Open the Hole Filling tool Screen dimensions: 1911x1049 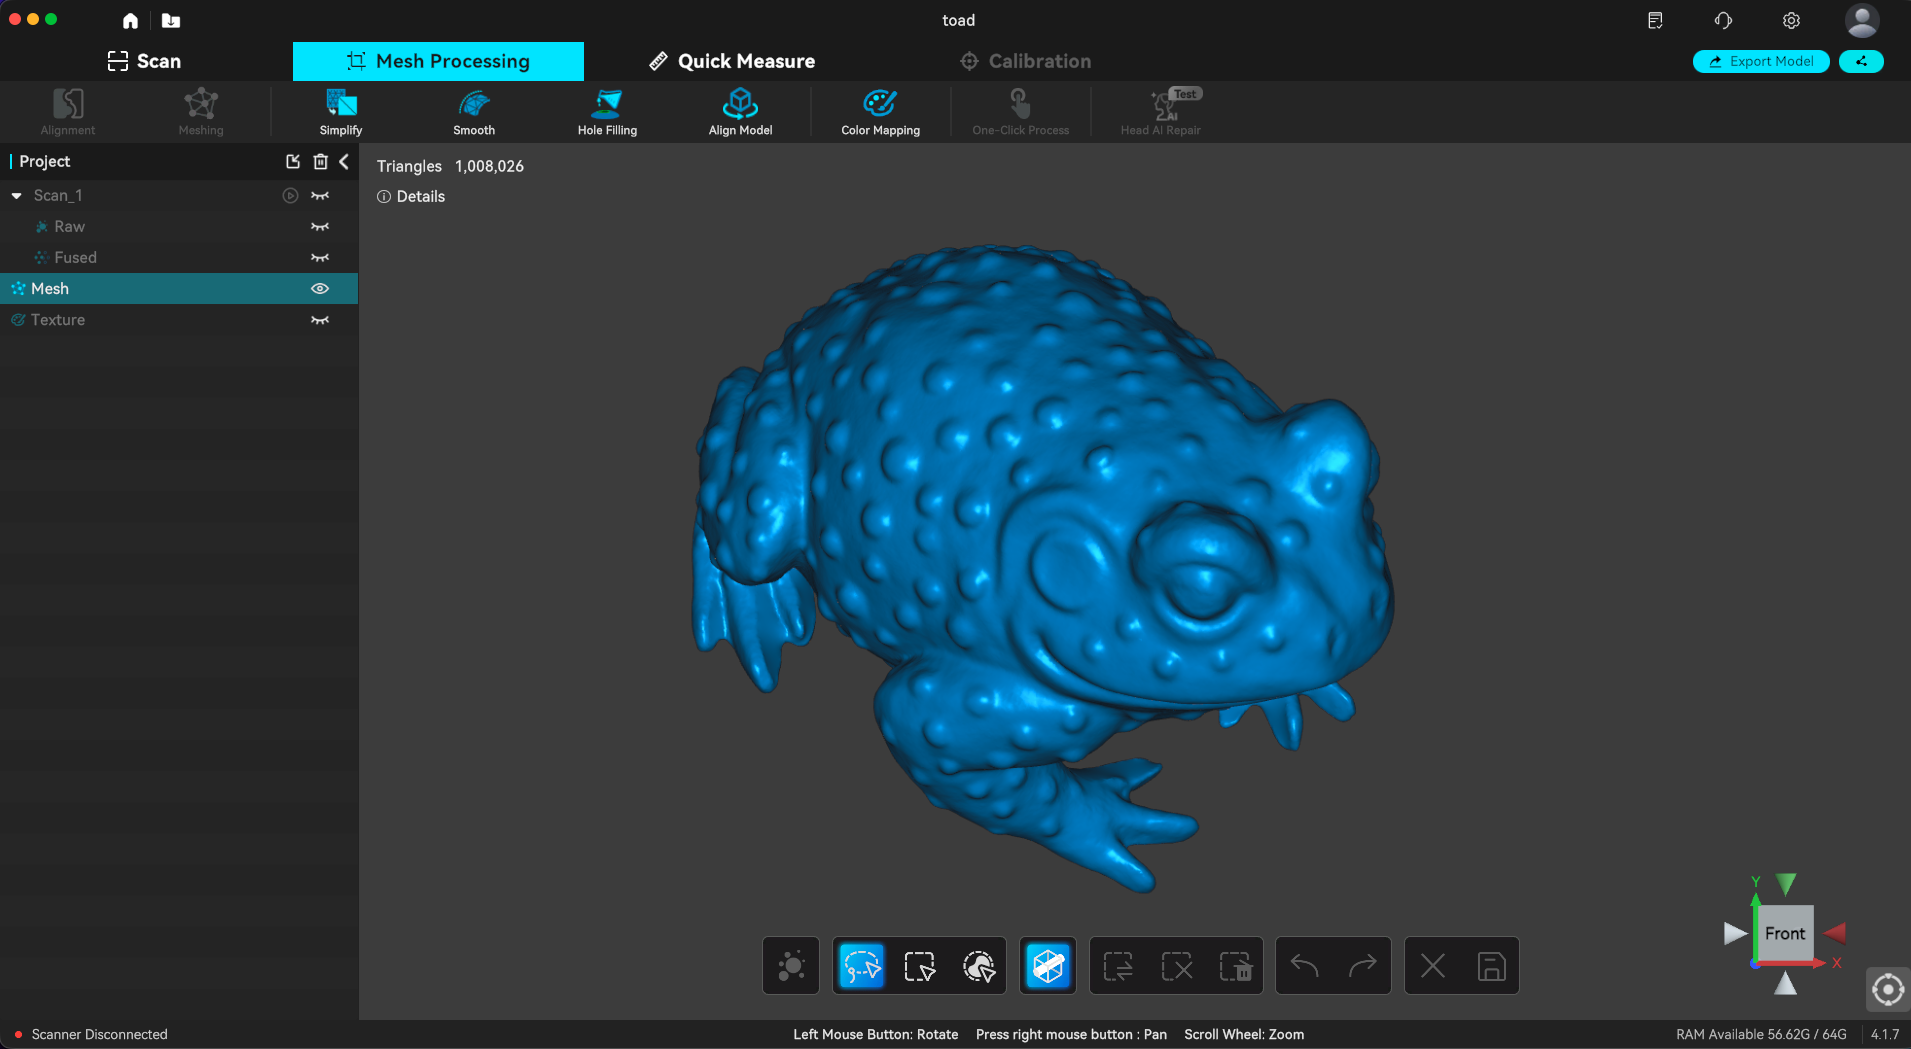[x=607, y=111]
